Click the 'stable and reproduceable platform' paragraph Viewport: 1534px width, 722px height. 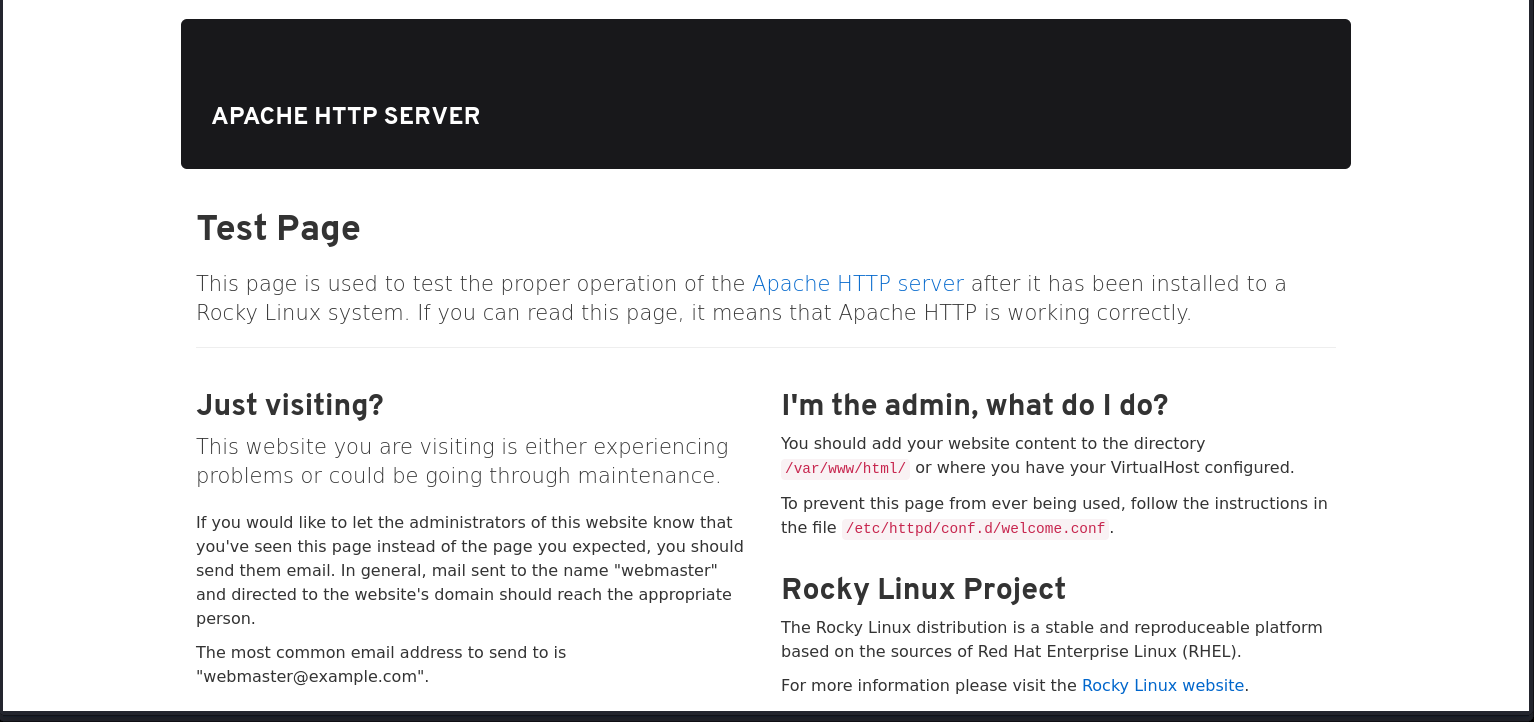point(1050,628)
